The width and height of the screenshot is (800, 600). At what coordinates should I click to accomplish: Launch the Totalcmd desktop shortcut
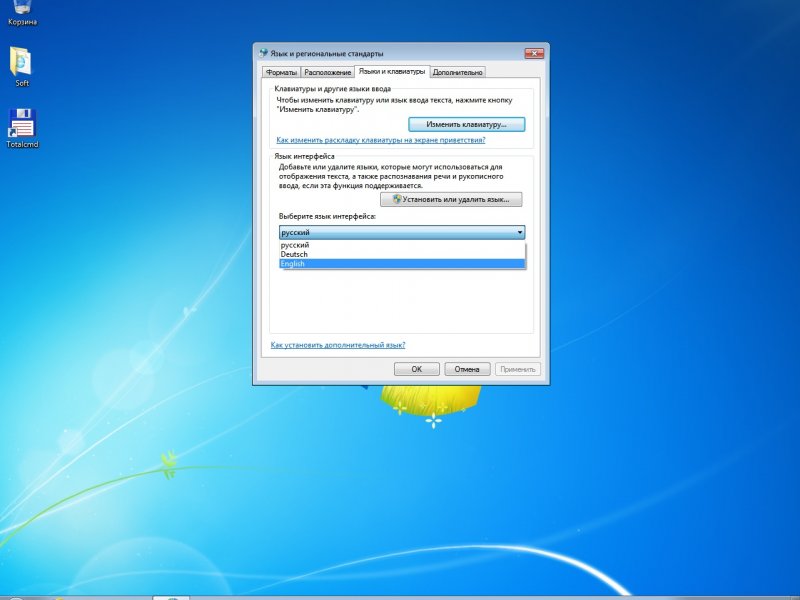[22, 128]
